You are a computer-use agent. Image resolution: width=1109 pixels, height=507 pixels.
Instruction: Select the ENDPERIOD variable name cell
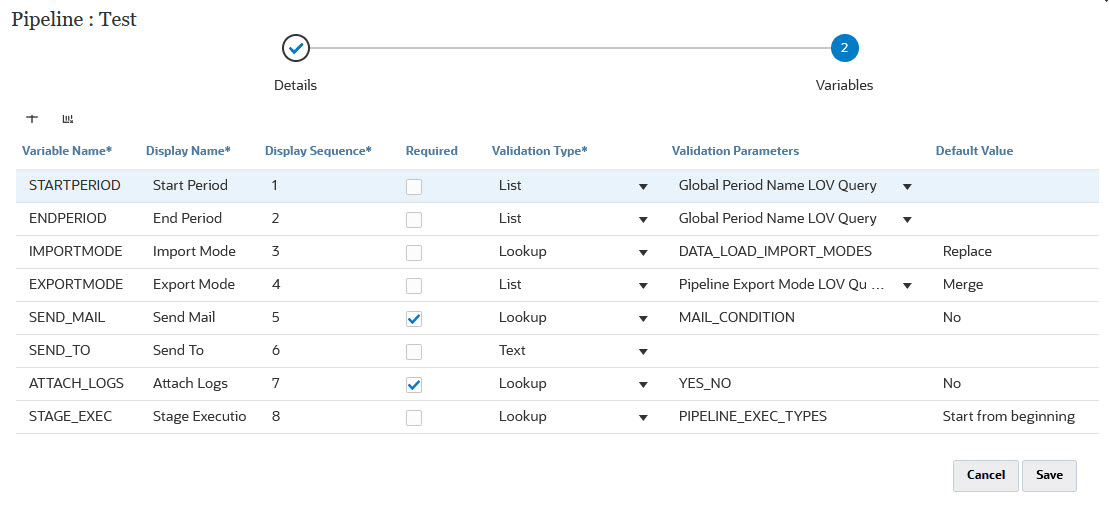tap(68, 218)
